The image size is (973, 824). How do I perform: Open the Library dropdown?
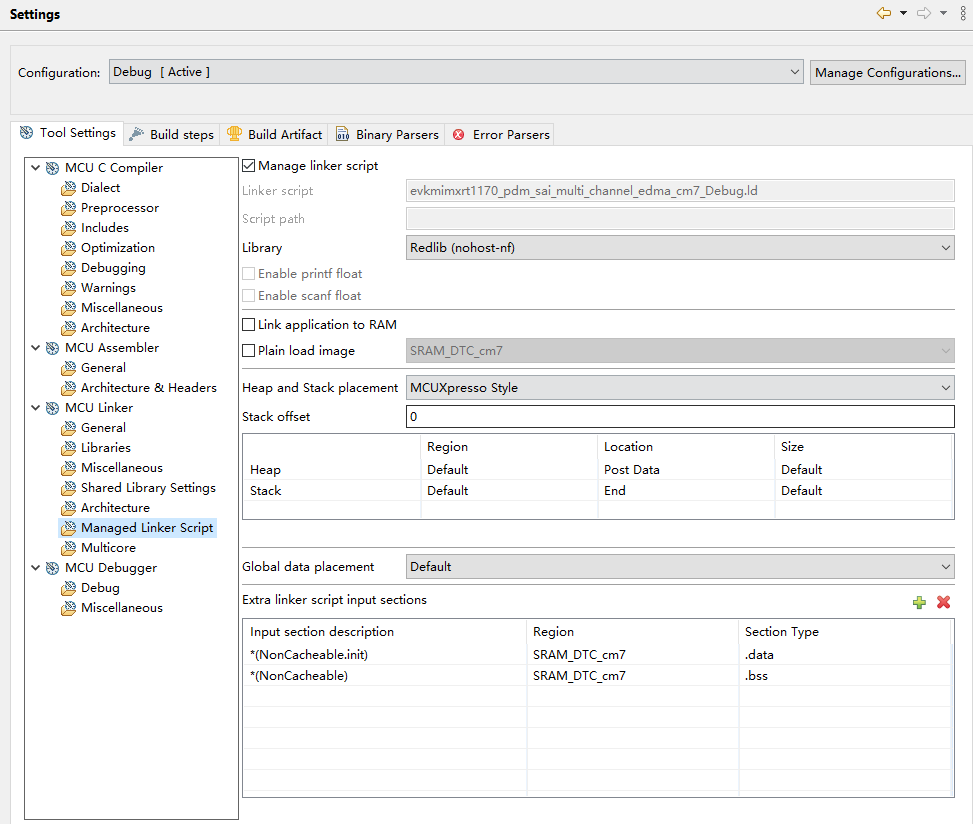point(680,248)
